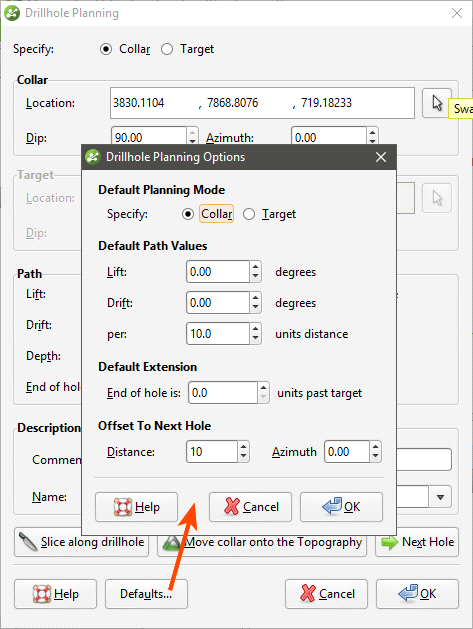Click the collar location picker cursor icon
Image resolution: width=473 pixels, height=629 pixels.
tap(436, 103)
